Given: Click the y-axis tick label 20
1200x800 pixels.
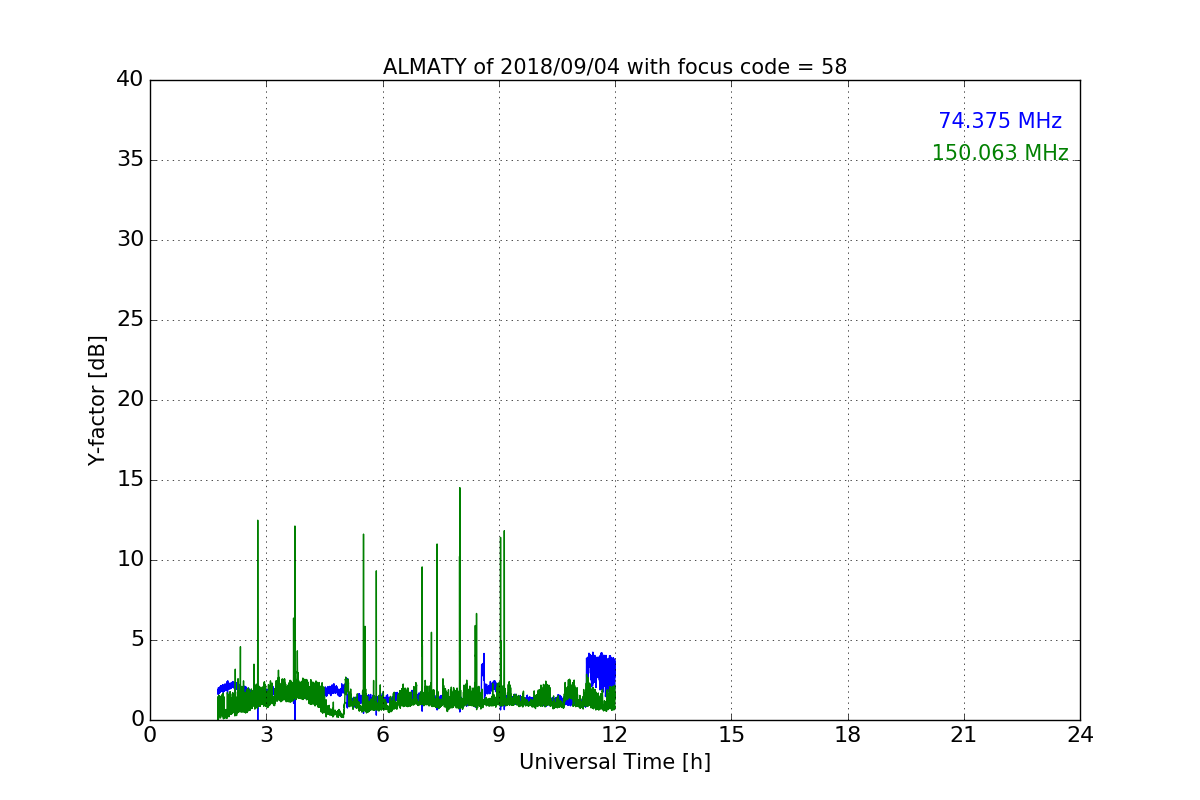Looking at the screenshot, I should tap(130, 400).
